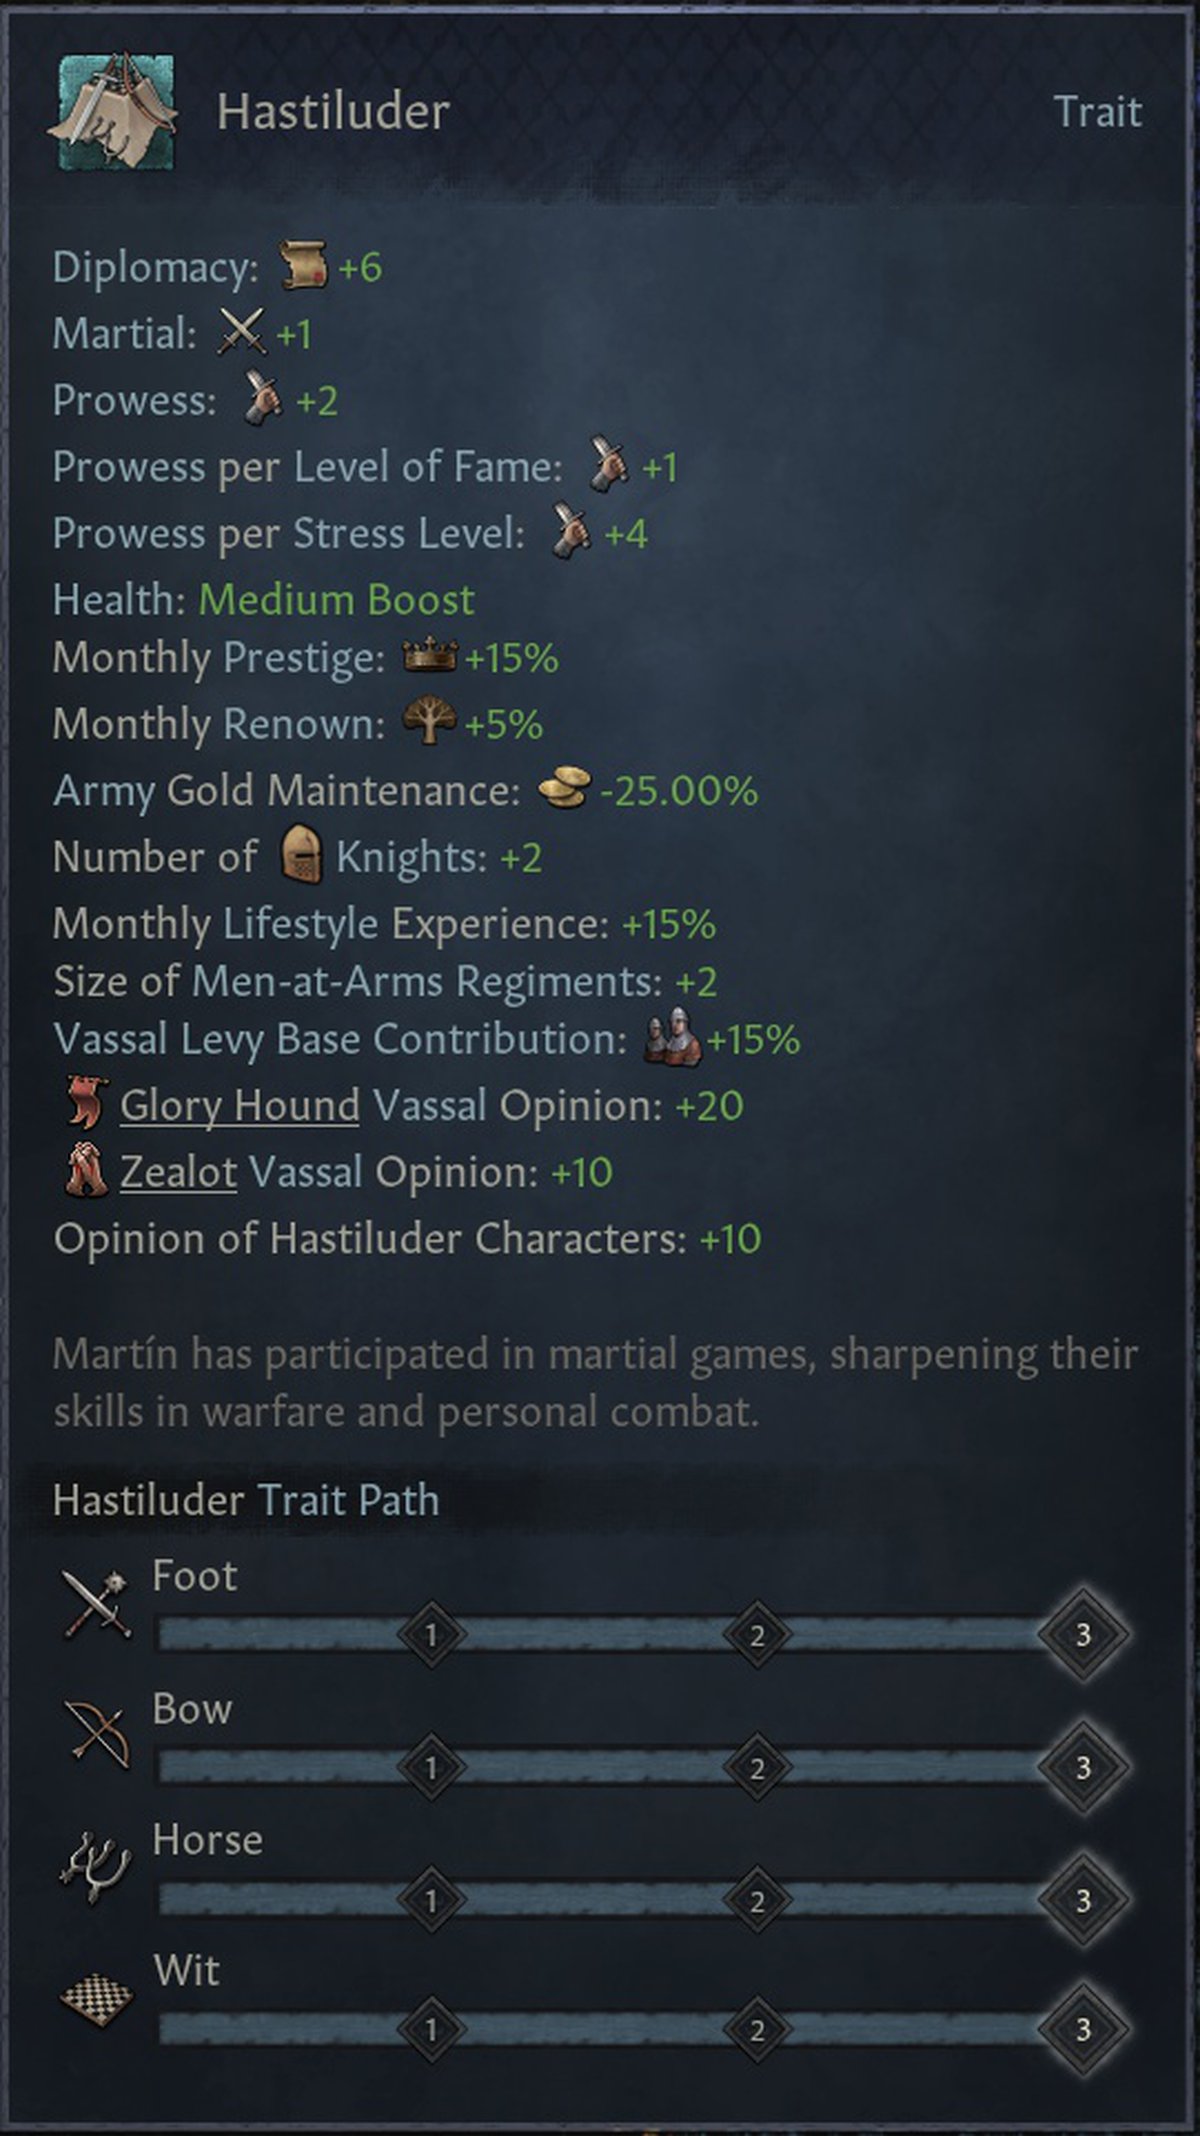Click the Martial crossed swords icon
This screenshot has height=2136, width=1200.
tap(241, 332)
